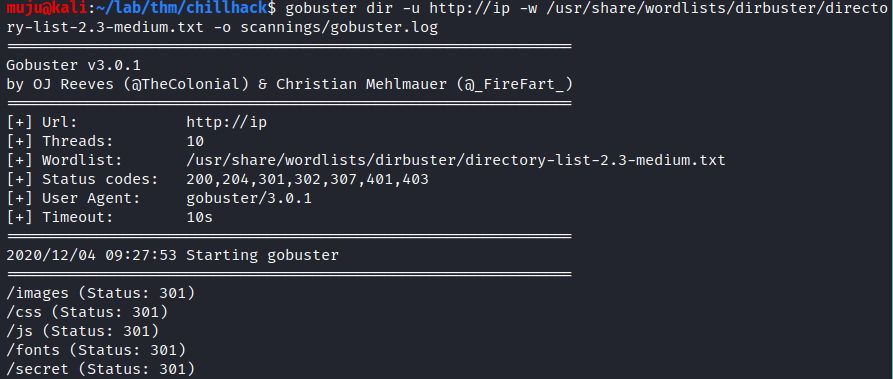
Task: Click the /js result line
Action: coord(83,331)
